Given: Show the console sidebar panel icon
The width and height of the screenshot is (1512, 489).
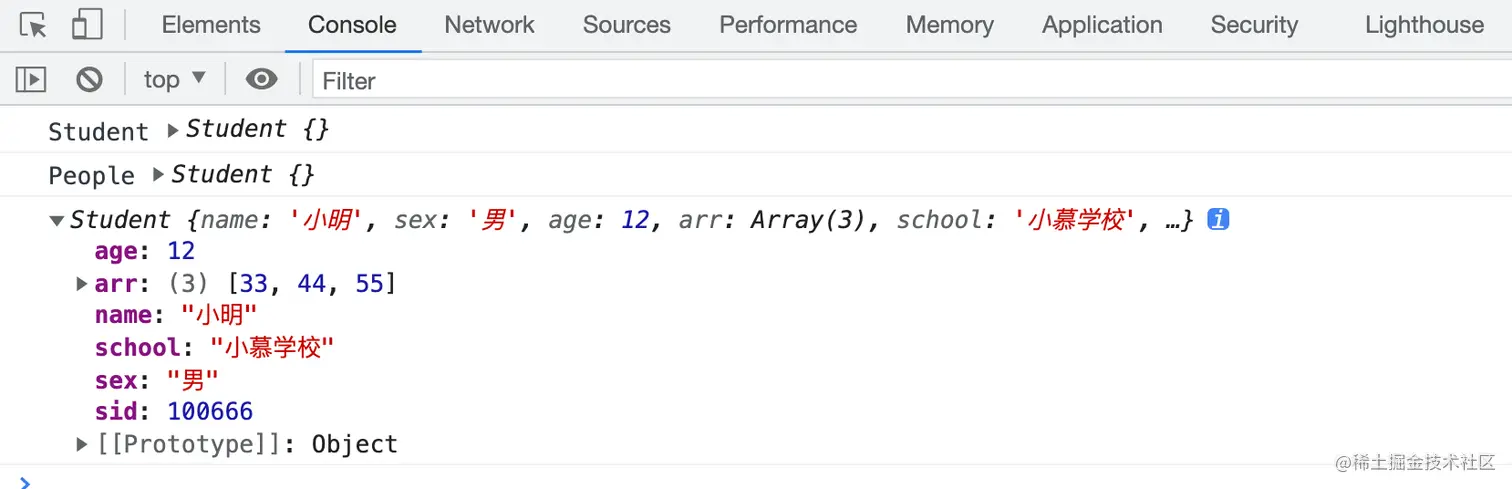Looking at the screenshot, I should click(31, 79).
